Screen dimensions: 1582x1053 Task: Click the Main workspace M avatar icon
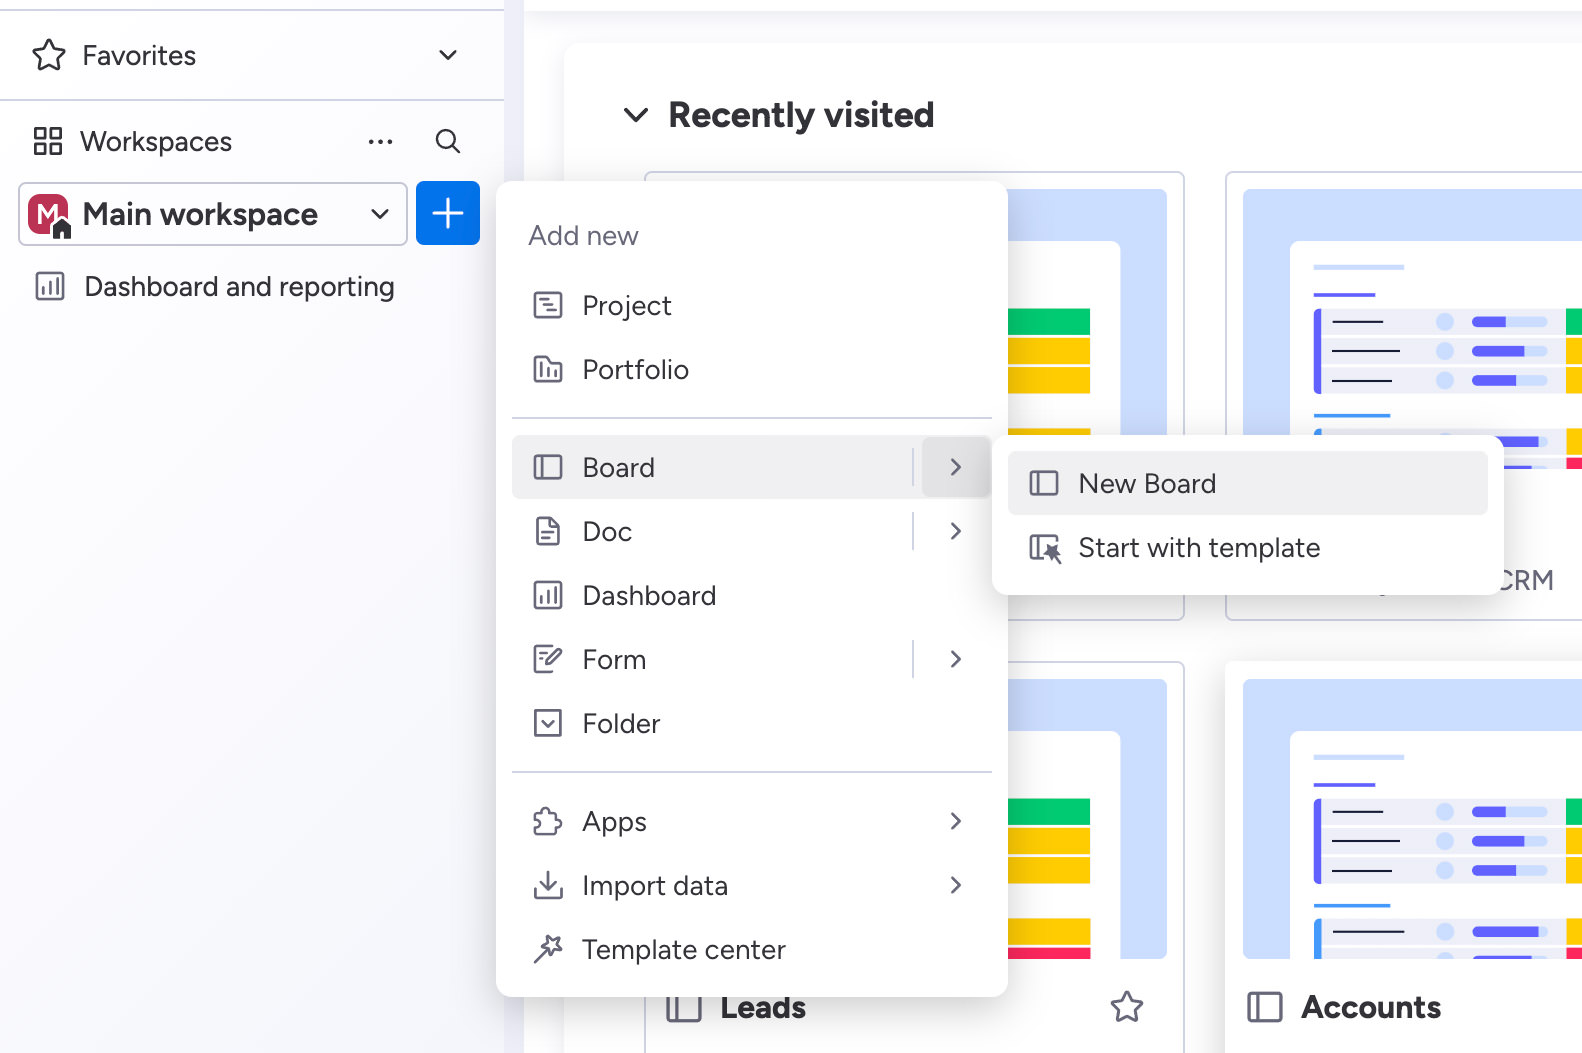[x=48, y=214]
